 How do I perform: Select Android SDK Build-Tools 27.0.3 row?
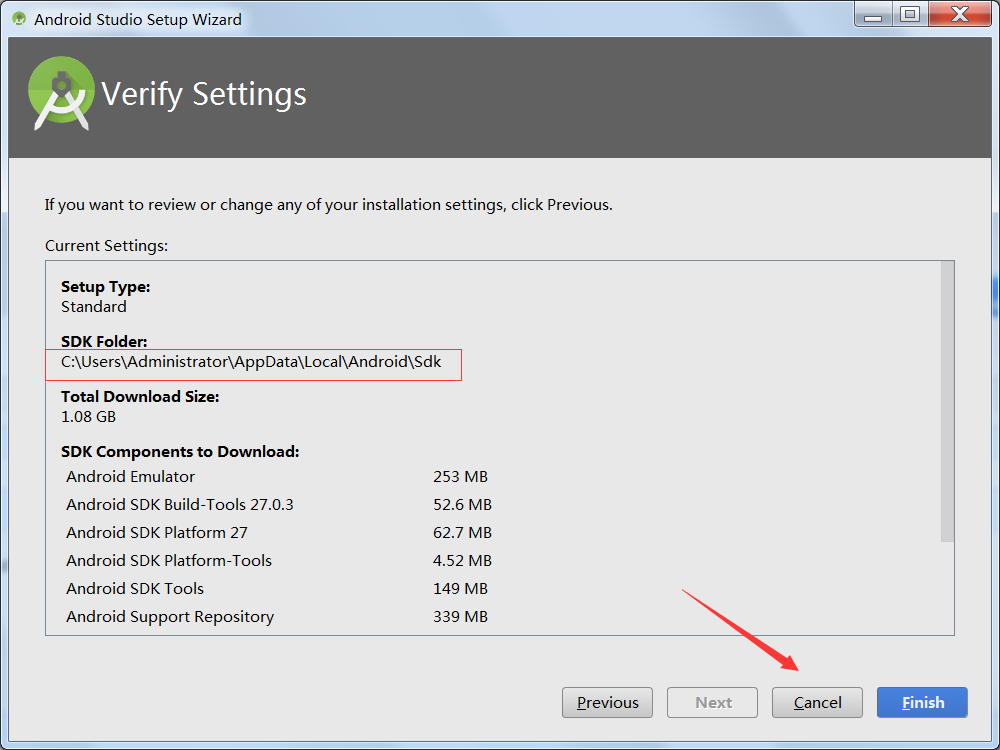click(277, 504)
